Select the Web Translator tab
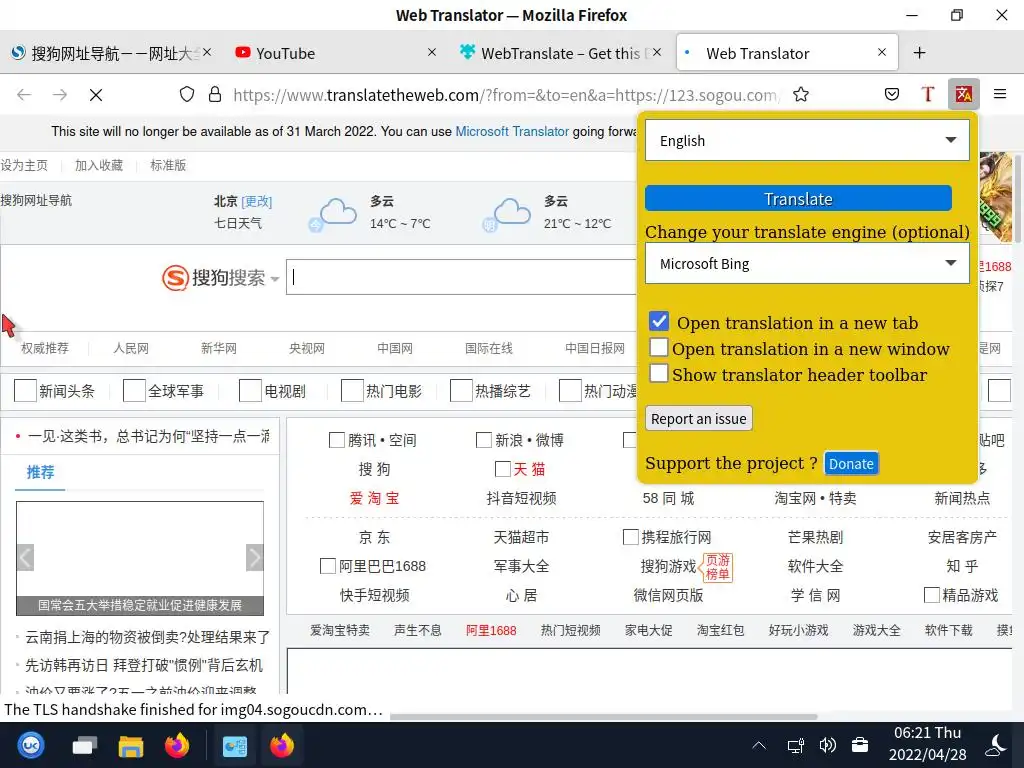The height and width of the screenshot is (768, 1024). click(x=787, y=53)
